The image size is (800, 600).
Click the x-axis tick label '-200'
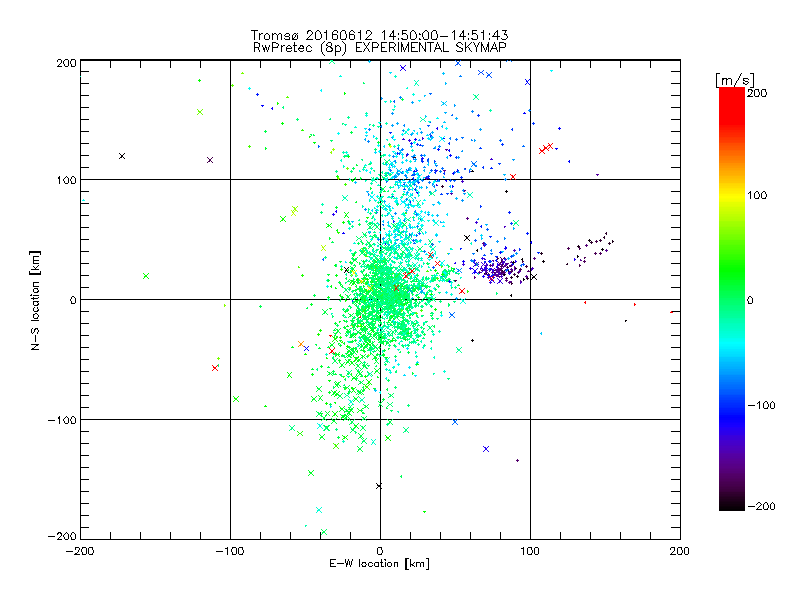tap(80, 551)
